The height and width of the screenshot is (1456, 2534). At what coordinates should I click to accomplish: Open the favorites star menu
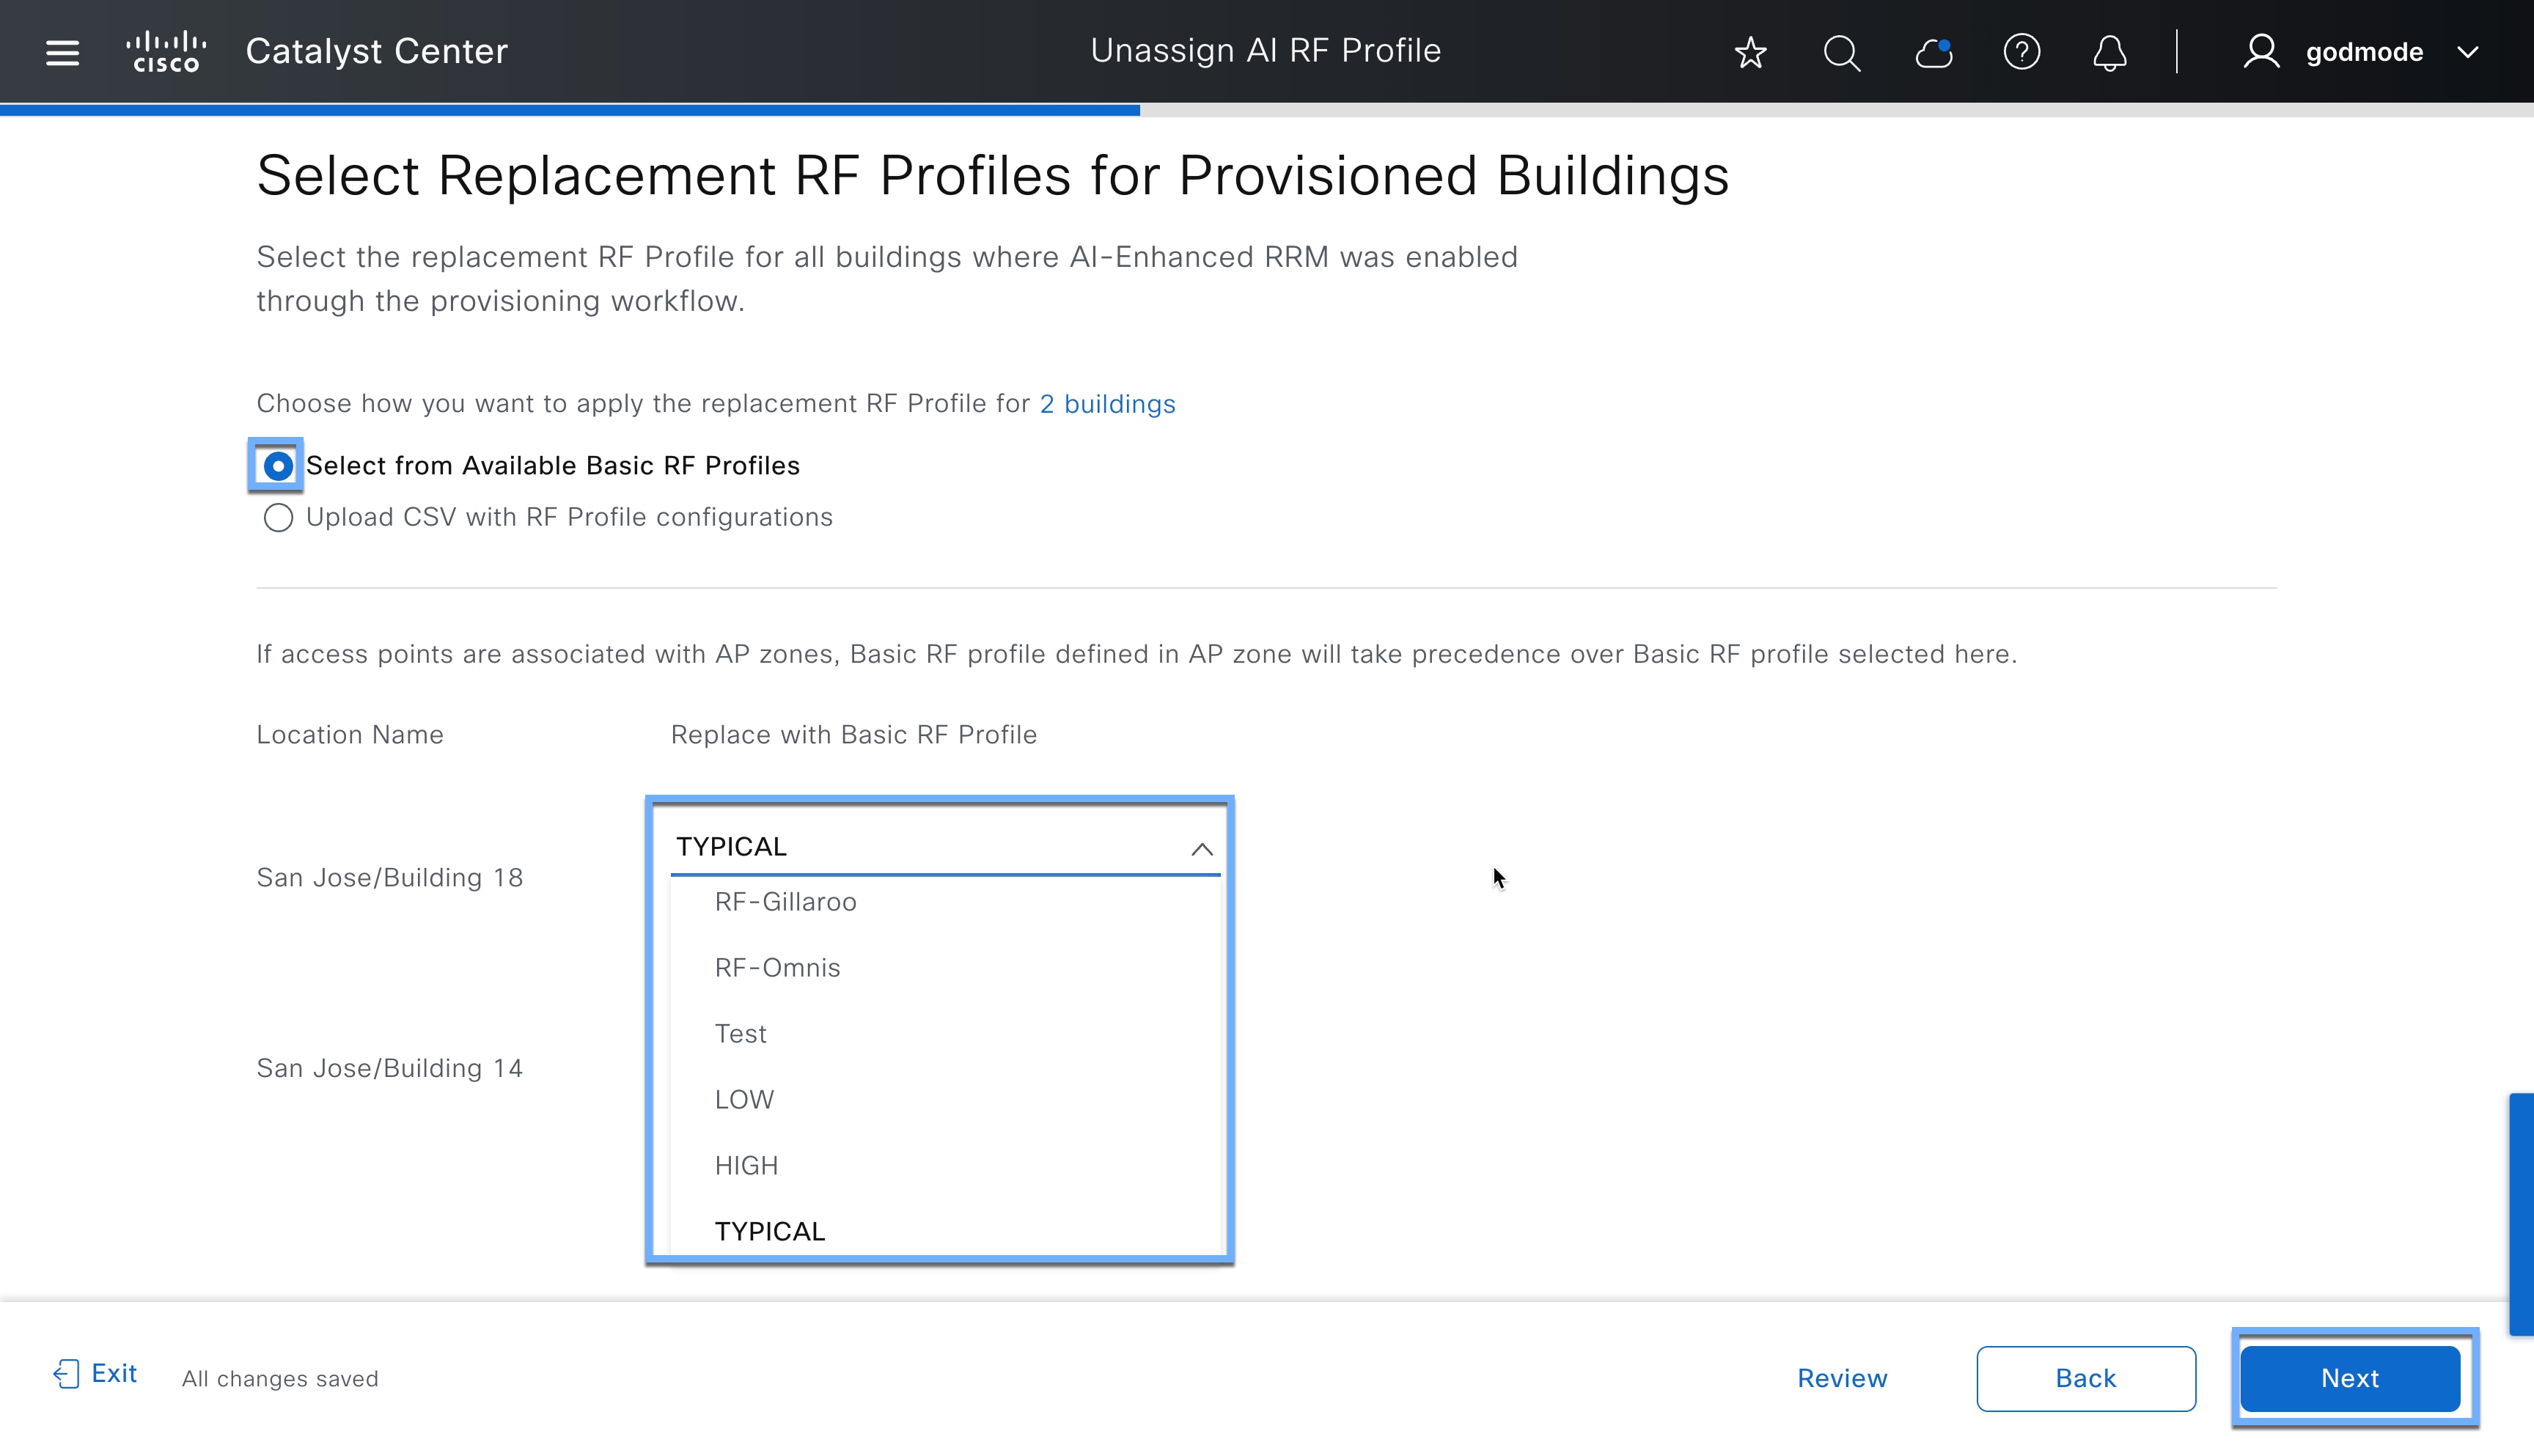tap(1750, 52)
